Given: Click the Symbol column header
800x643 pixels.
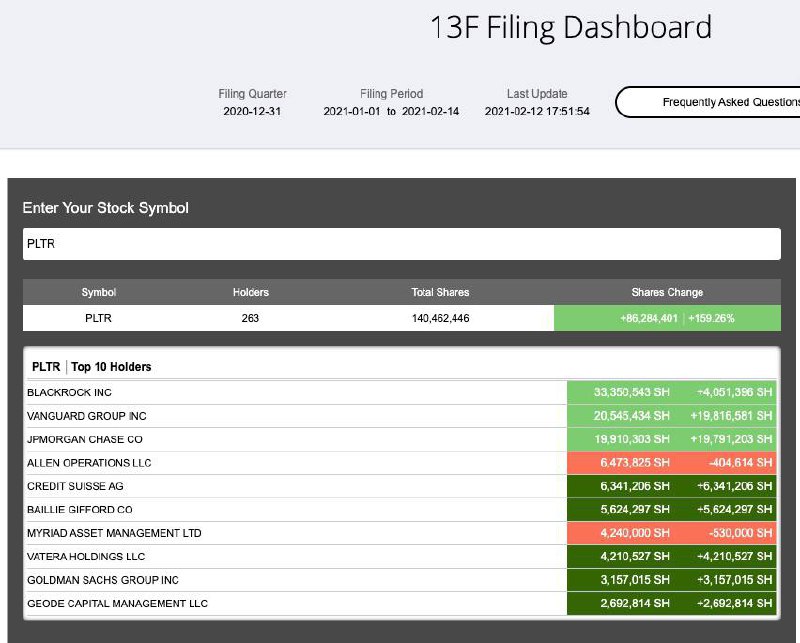Looking at the screenshot, I should [x=98, y=292].
